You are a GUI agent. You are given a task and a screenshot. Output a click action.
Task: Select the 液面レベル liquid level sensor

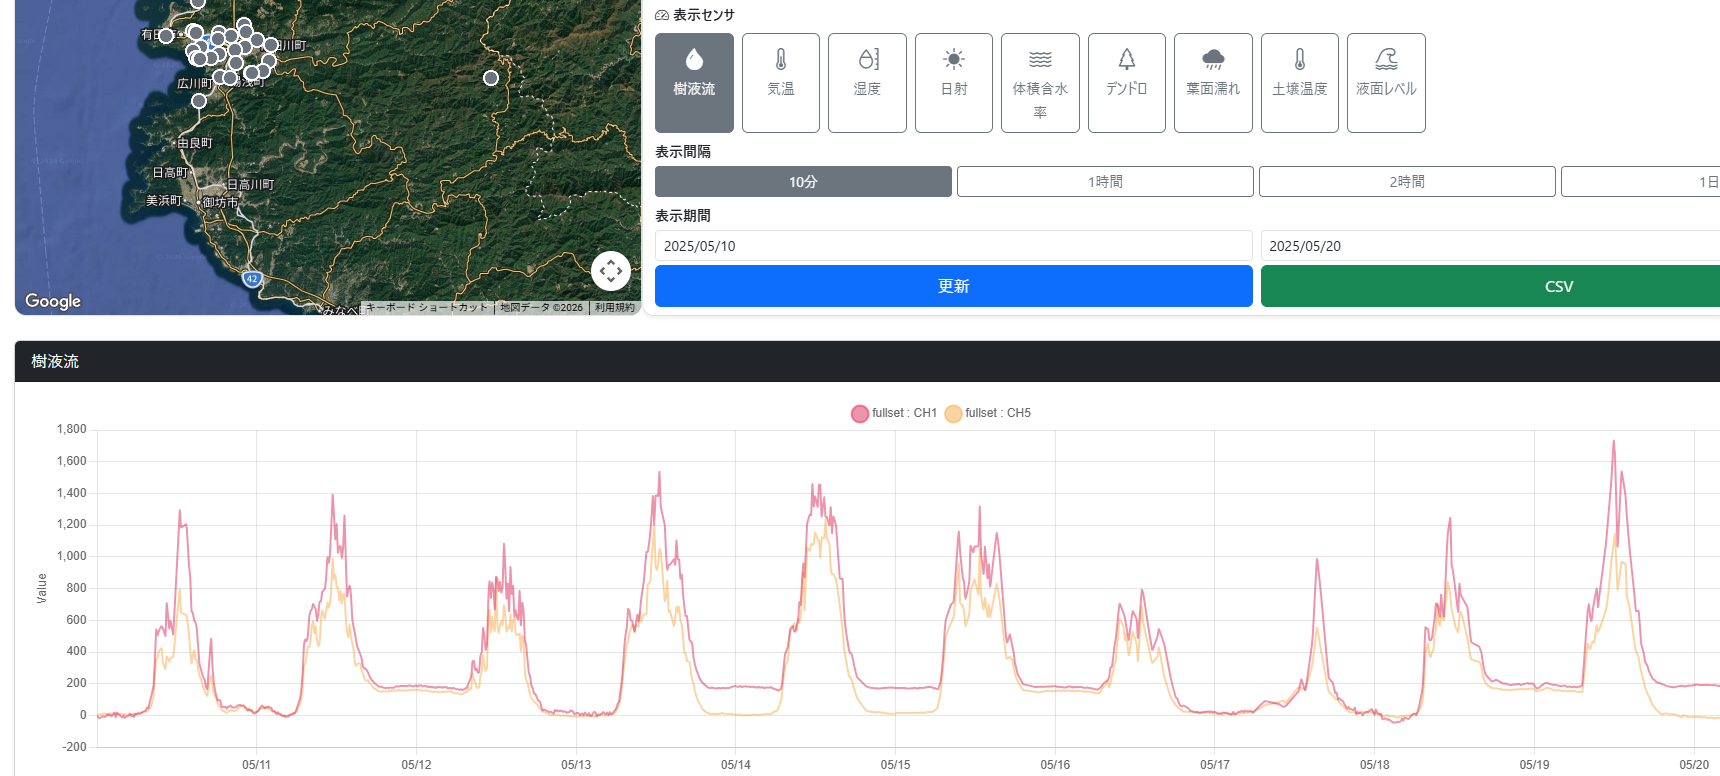click(1386, 83)
